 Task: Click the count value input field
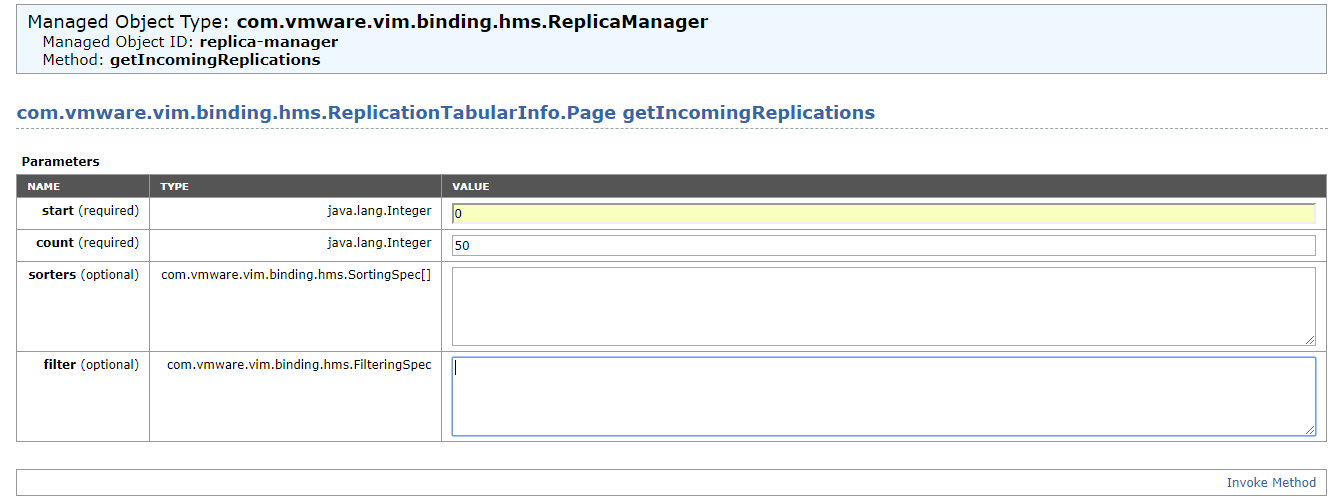883,245
